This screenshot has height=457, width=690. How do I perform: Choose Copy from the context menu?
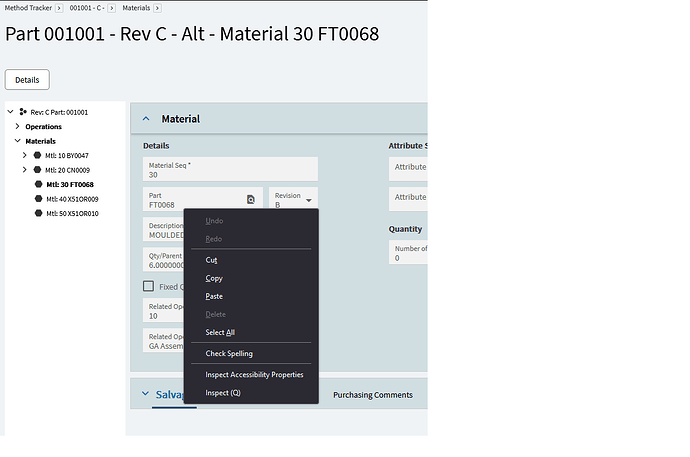click(x=251, y=278)
